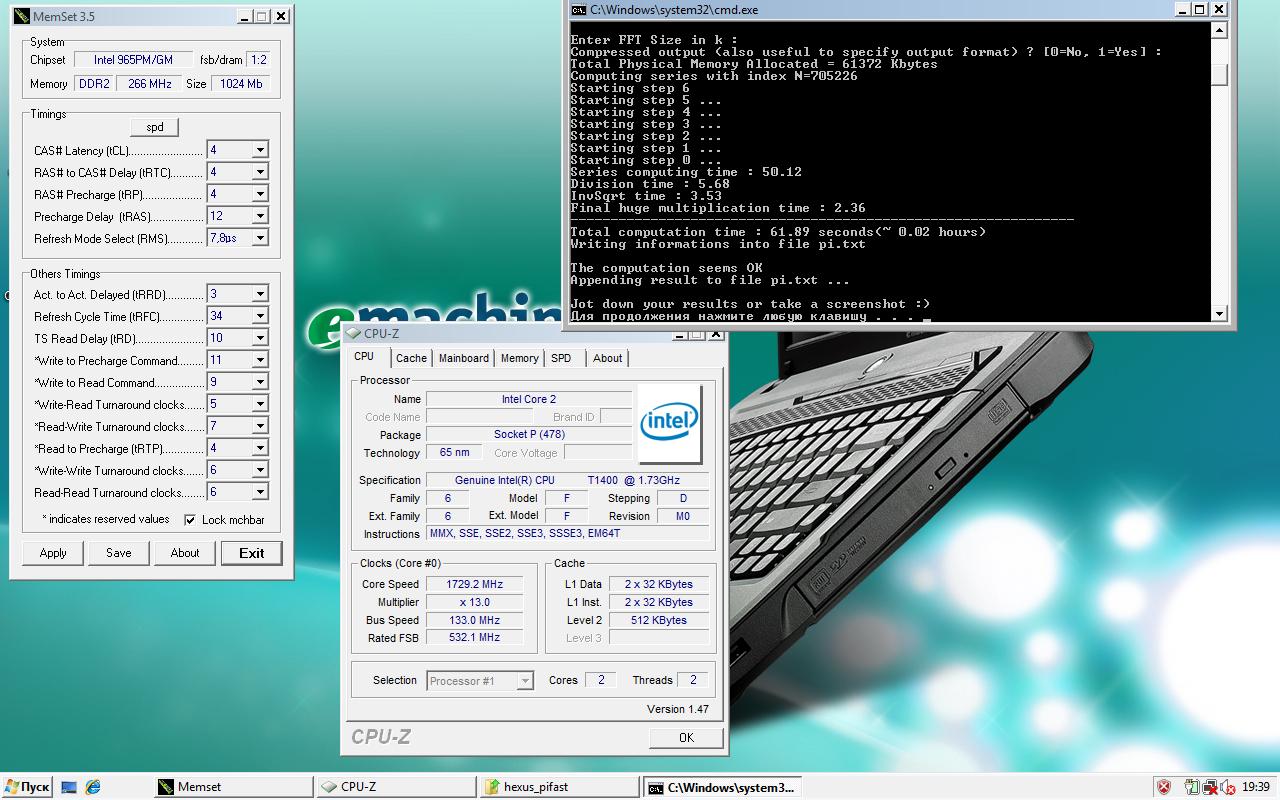Click the Intel logo in CPU-Z
The width and height of the screenshot is (1280, 800).
[670, 423]
